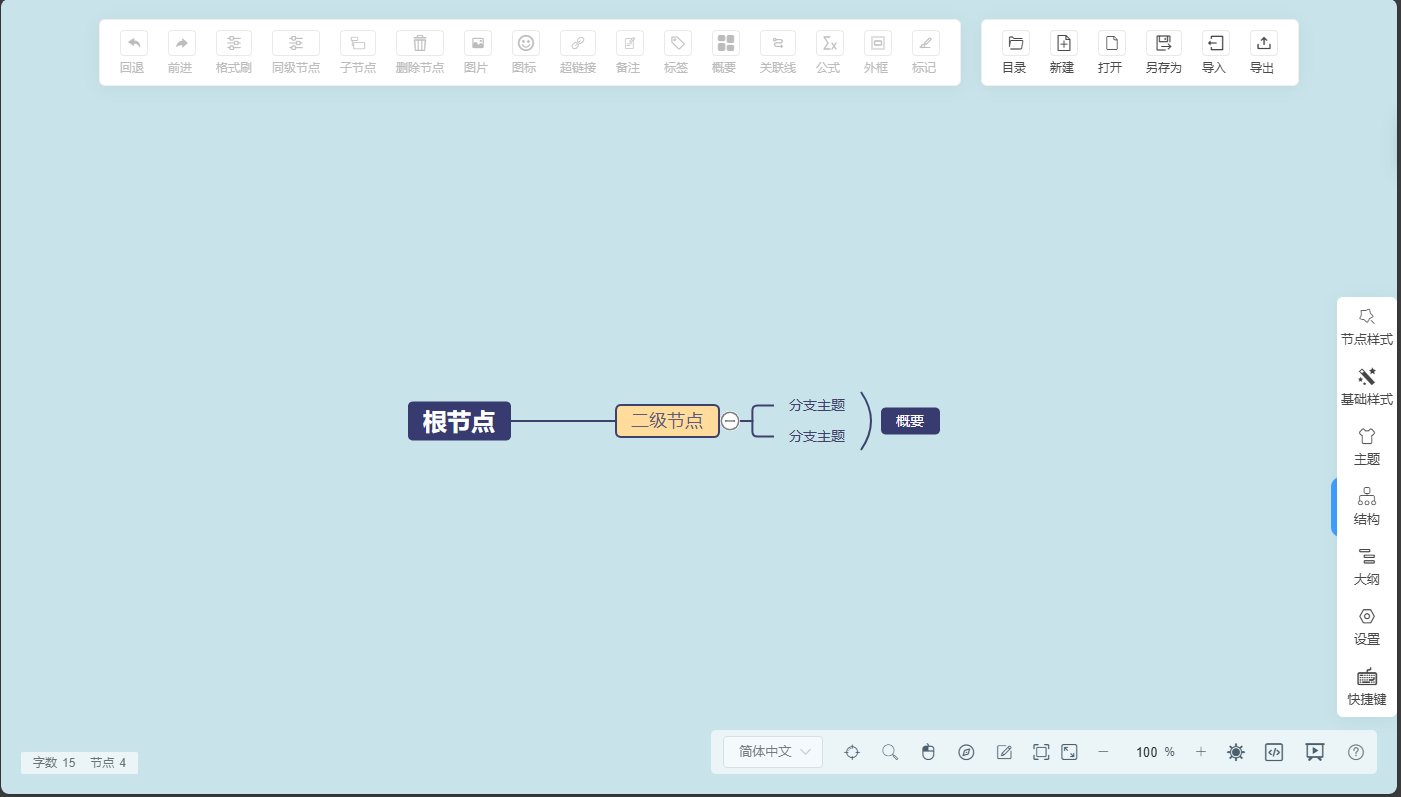Viewport: 1401px width, 797px height.
Task: Toggle dark mode sun icon
Action: (1236, 752)
